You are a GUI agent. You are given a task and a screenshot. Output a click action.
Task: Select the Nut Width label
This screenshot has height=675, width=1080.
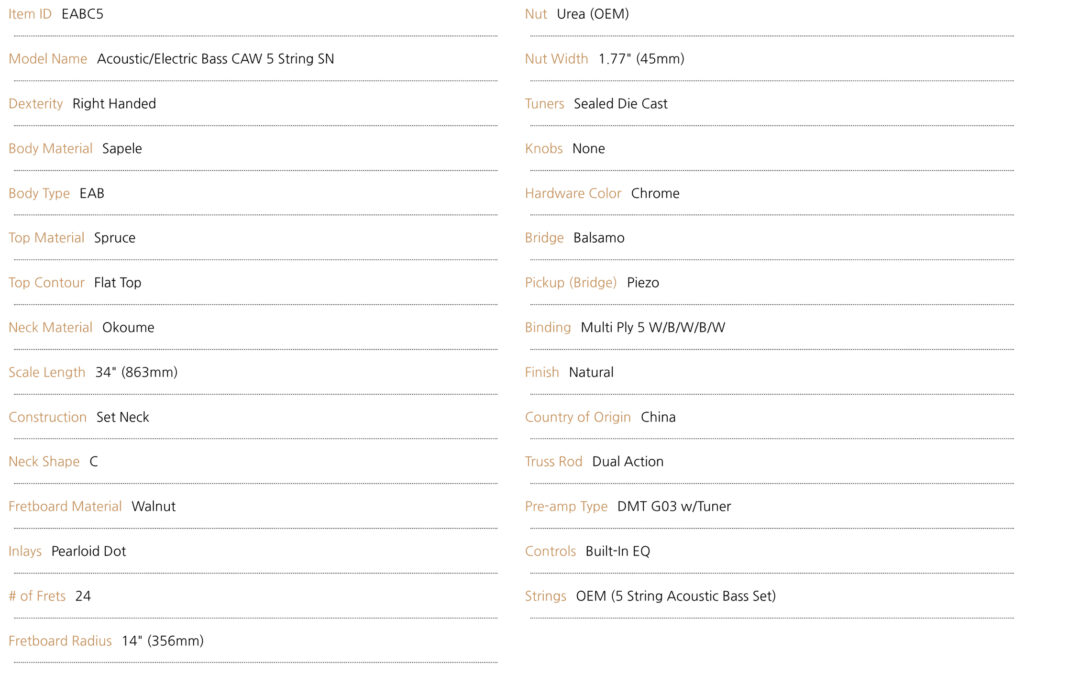[x=557, y=59]
